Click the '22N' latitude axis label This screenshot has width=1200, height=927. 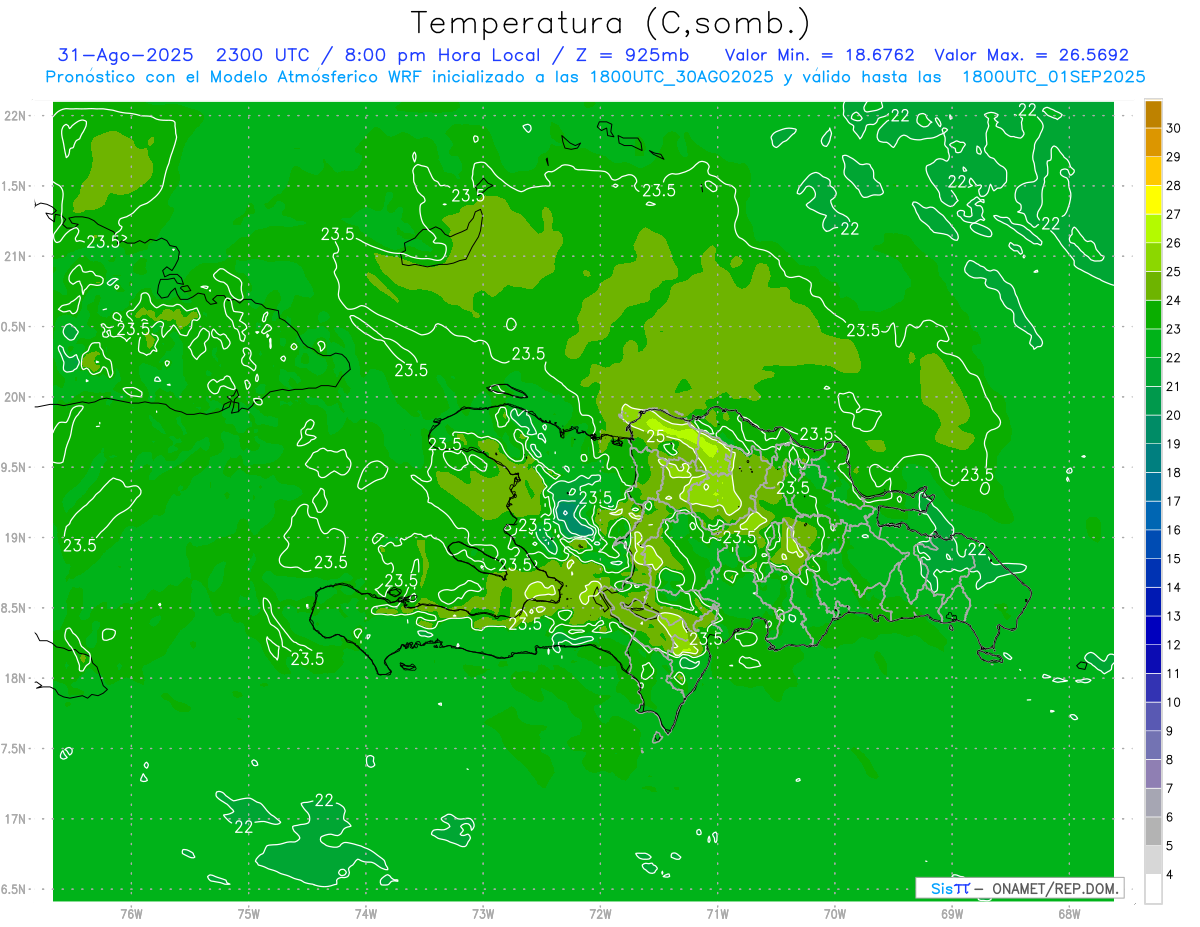[15, 115]
